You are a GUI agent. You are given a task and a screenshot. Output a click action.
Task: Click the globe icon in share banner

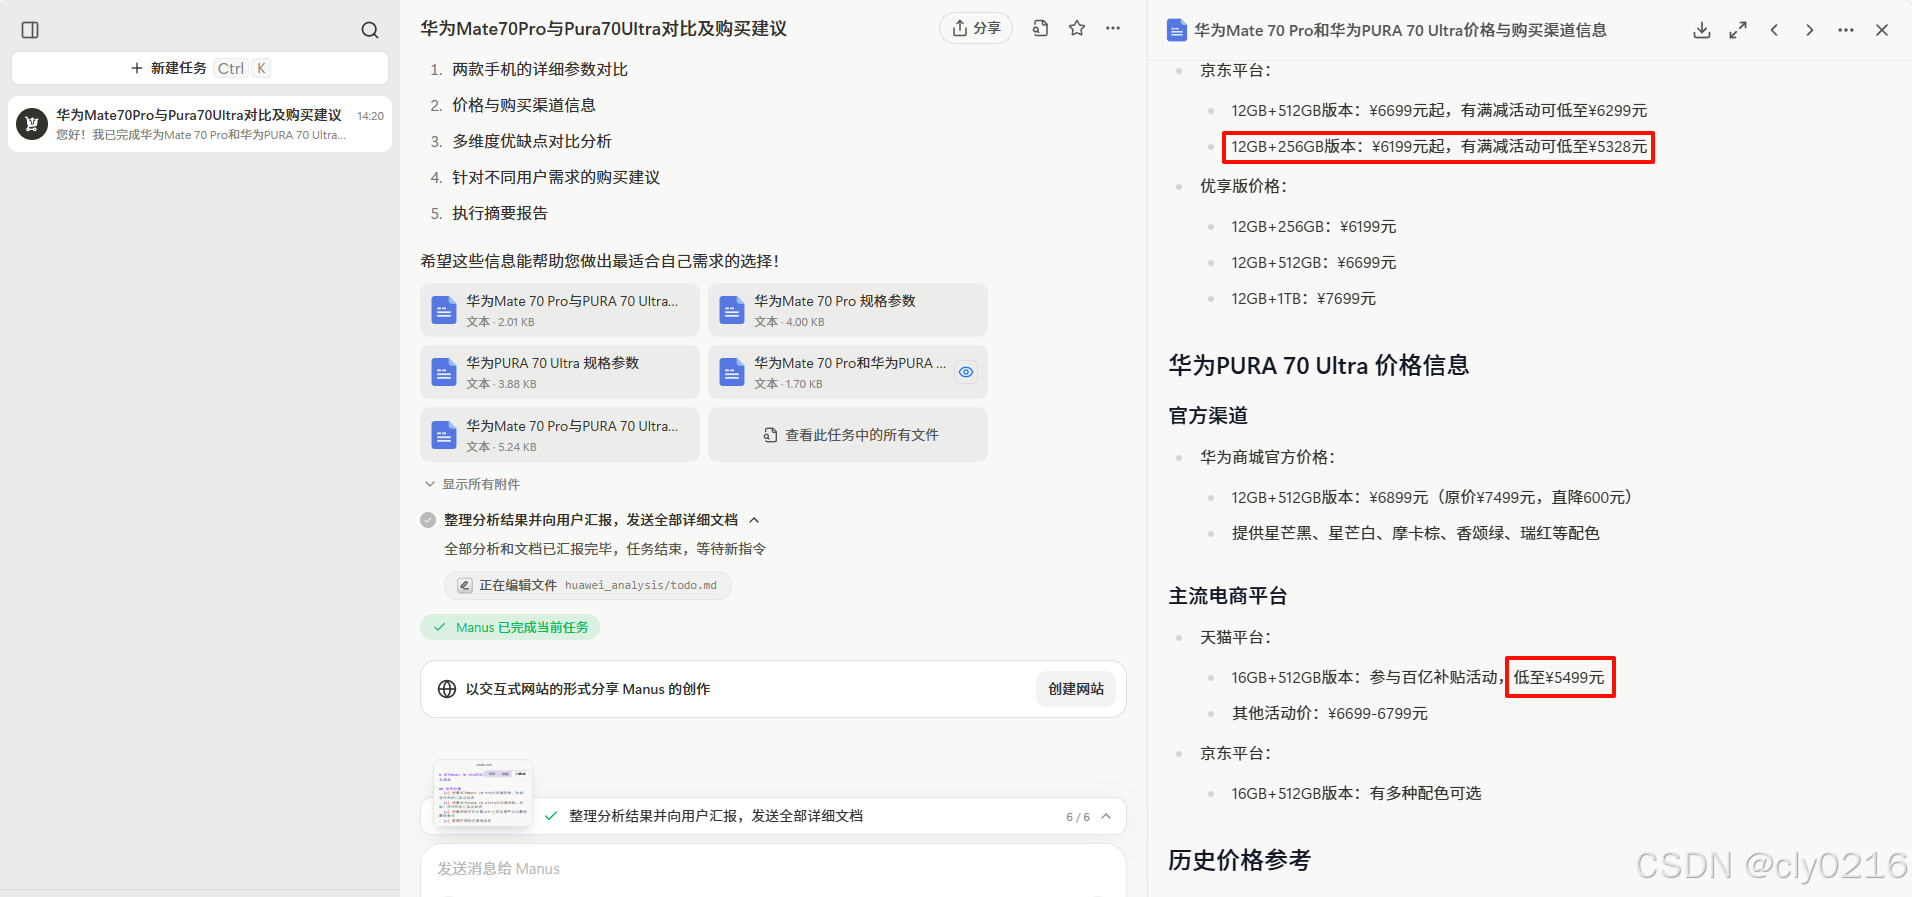click(447, 689)
